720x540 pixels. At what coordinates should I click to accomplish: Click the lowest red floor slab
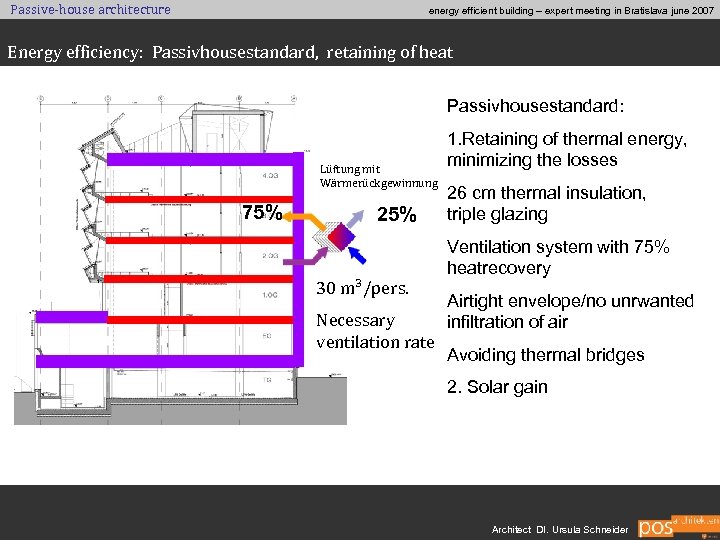200,320
